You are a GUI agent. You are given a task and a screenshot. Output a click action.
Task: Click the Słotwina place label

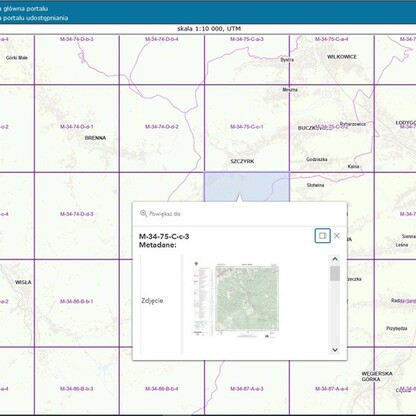point(315,185)
